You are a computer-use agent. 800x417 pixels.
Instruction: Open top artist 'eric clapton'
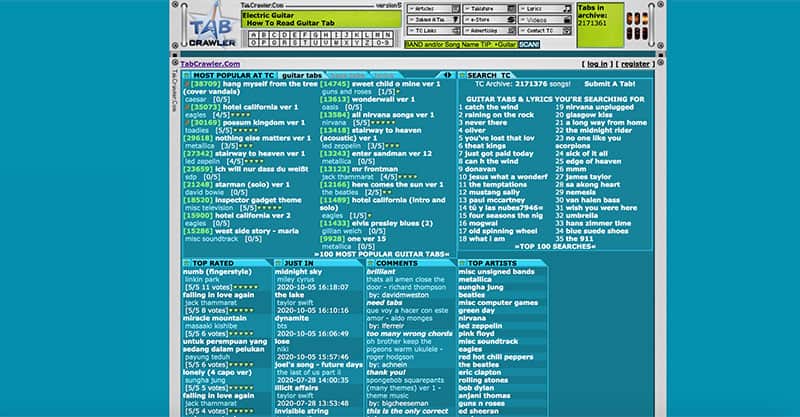(480, 372)
